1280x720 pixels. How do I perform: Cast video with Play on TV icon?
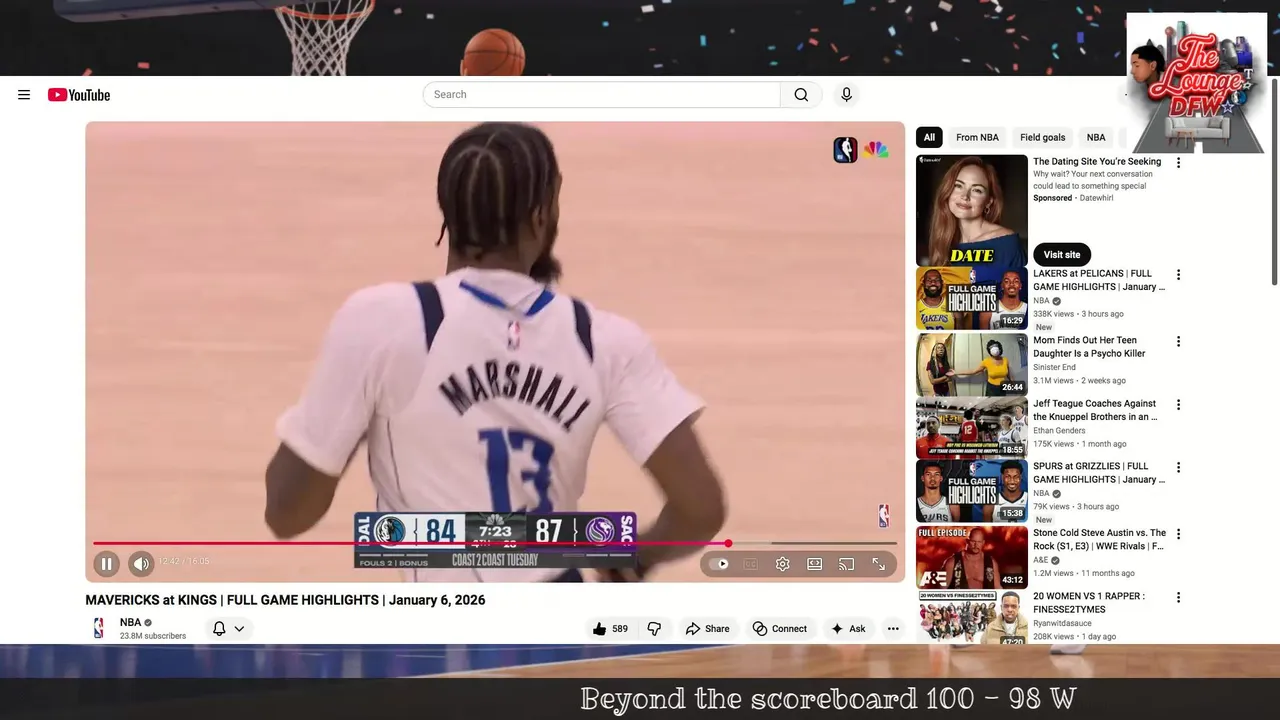[846, 564]
